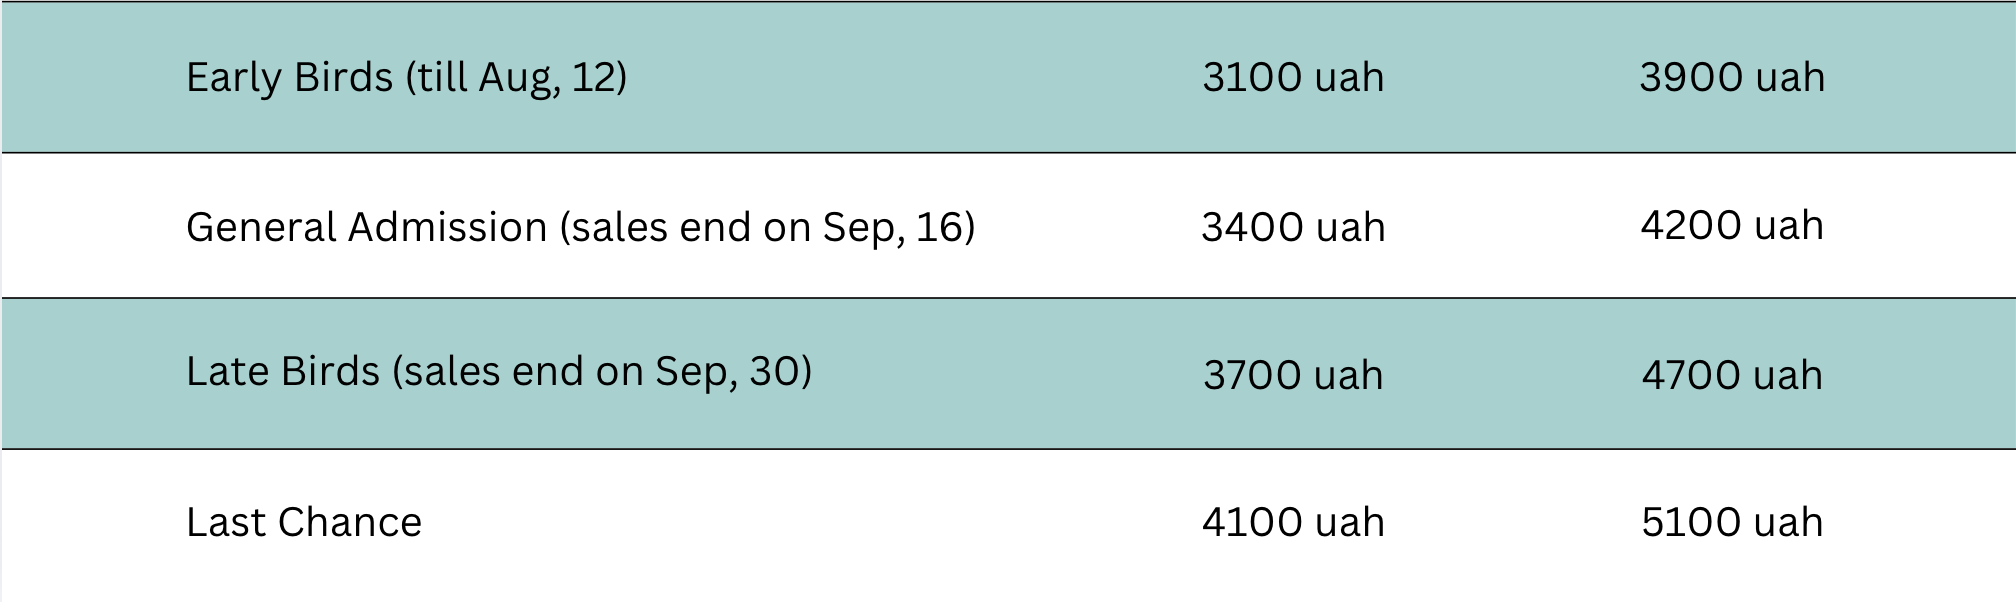Select the 4200 uah price
The height and width of the screenshot is (602, 2016).
(1732, 226)
